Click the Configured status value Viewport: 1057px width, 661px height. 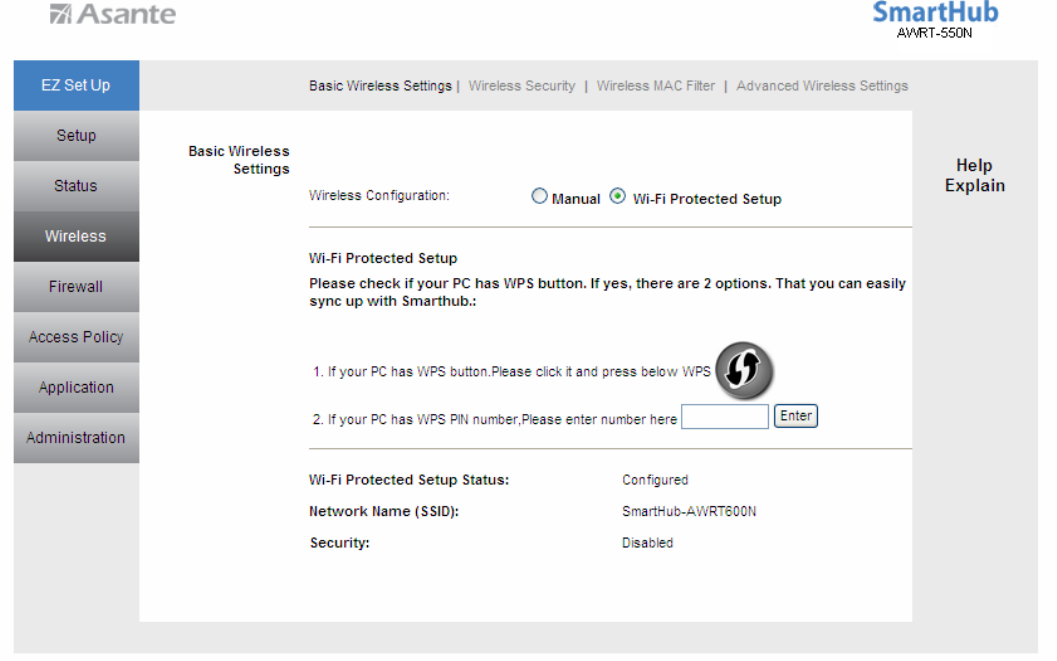655,480
